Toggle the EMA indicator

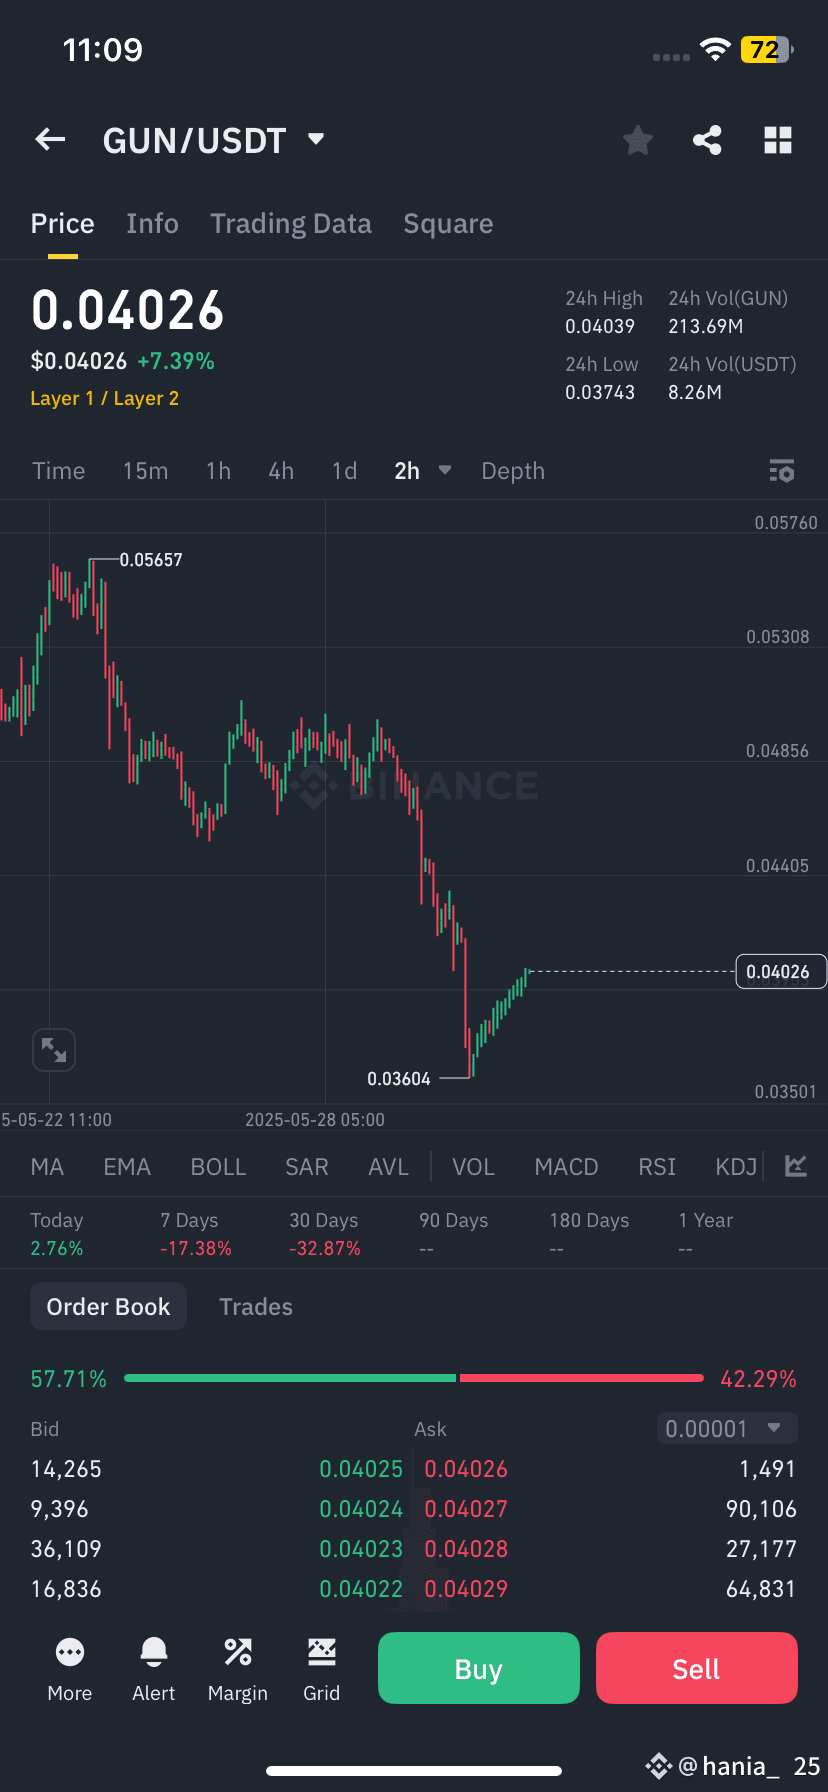pyautogui.click(x=127, y=1167)
